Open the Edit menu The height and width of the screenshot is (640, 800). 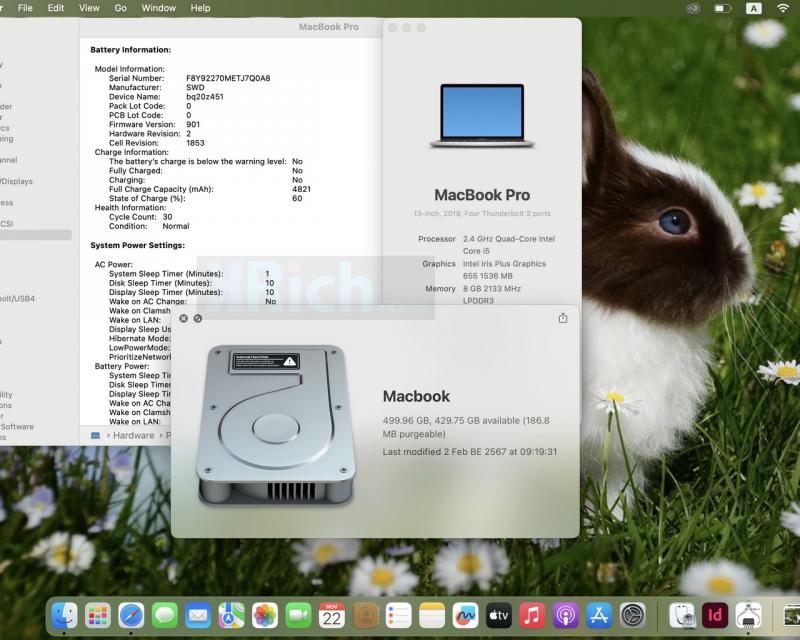(56, 8)
